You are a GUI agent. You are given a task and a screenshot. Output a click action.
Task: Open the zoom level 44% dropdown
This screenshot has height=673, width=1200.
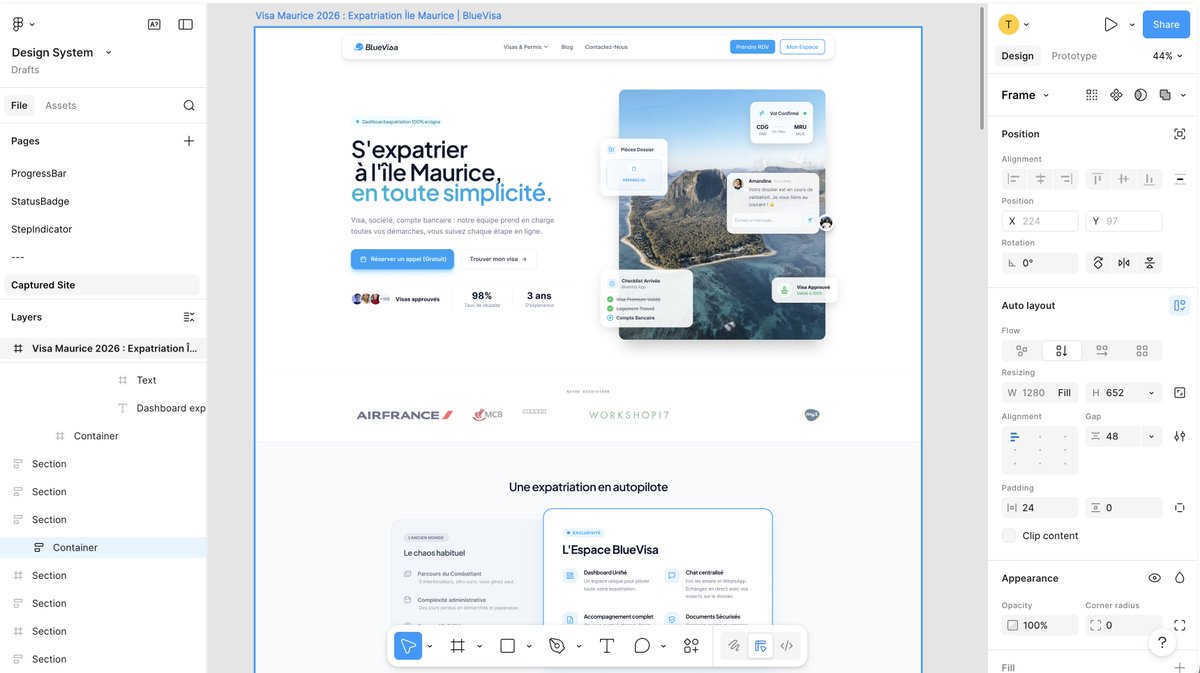coord(1168,56)
